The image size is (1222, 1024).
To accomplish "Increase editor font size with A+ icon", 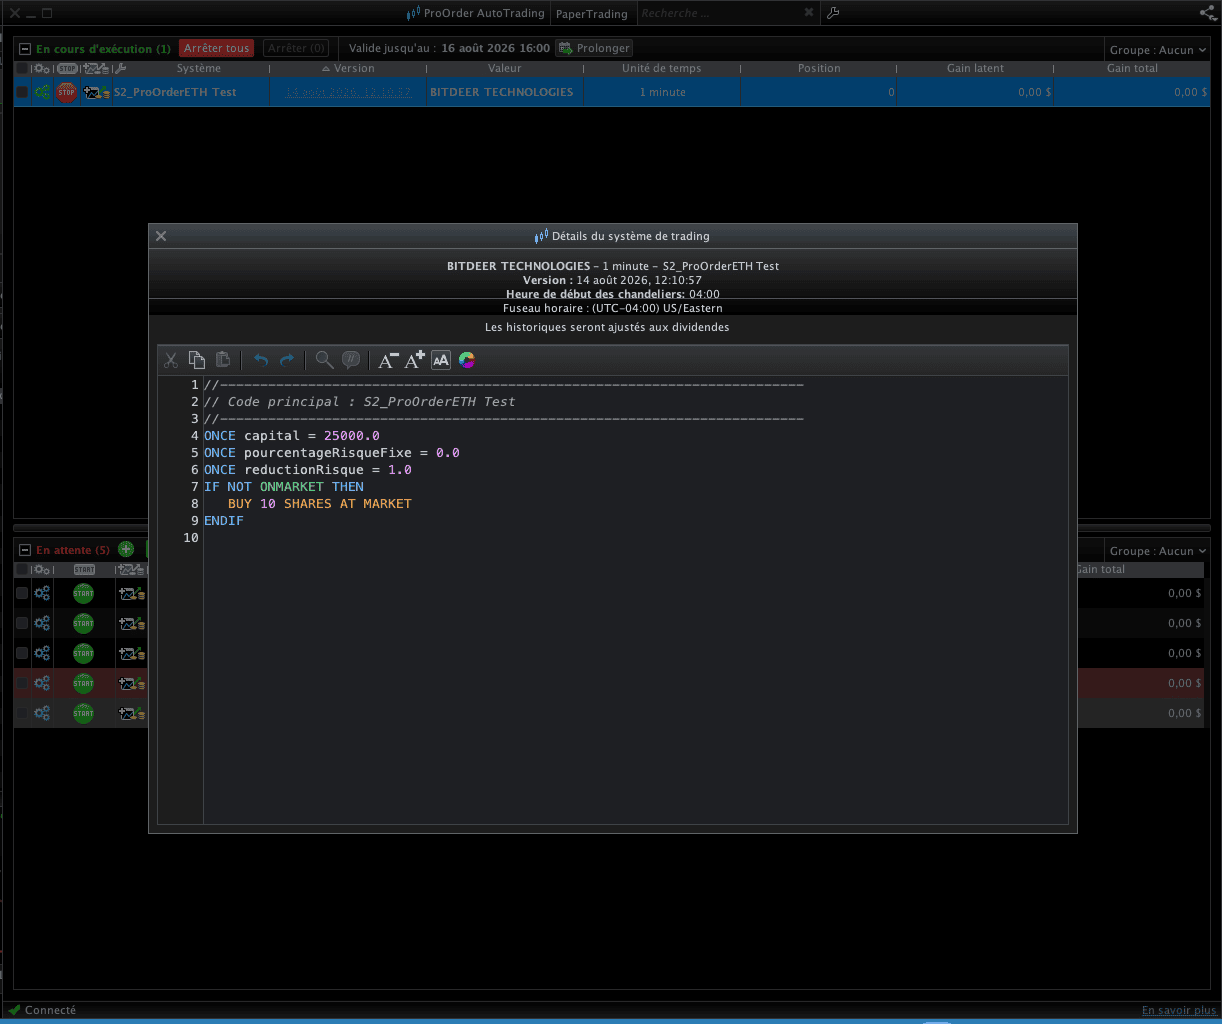I will coord(414,360).
